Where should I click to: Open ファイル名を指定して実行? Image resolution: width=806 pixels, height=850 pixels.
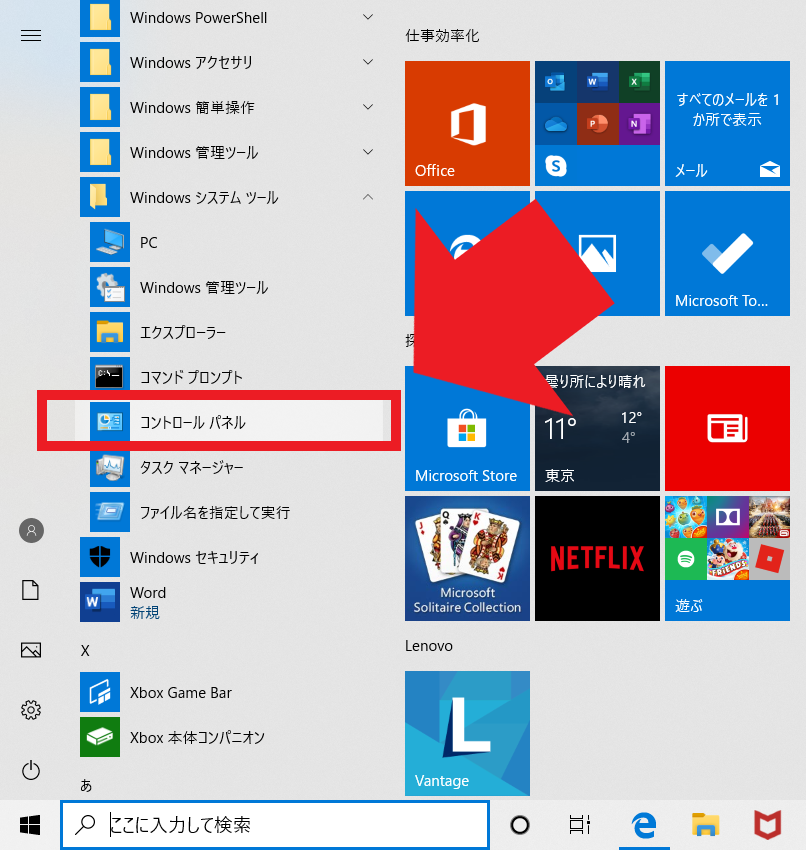tap(230, 512)
